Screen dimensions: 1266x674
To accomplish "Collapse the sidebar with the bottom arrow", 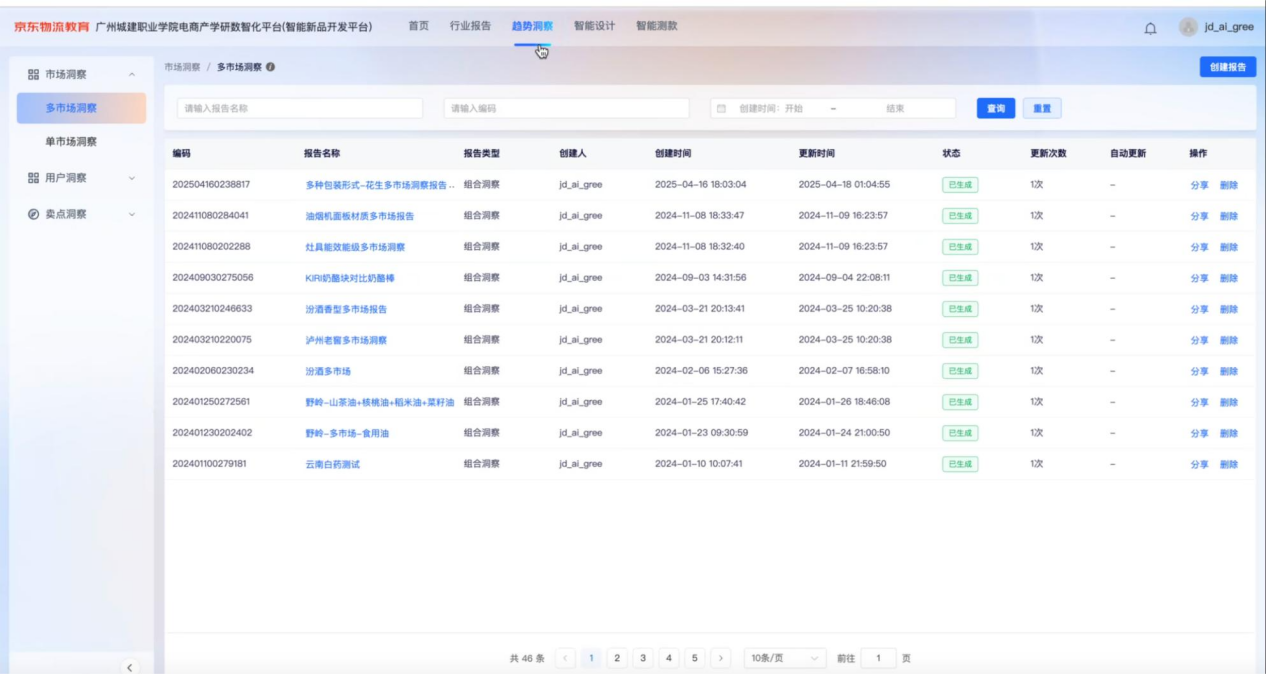I will (130, 667).
